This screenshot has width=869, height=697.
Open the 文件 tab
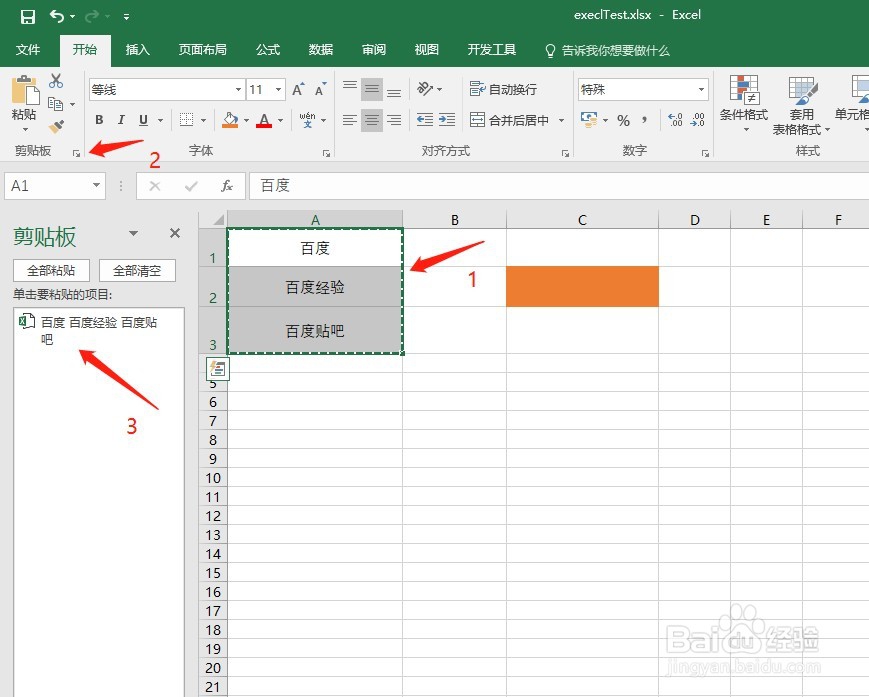coord(28,50)
